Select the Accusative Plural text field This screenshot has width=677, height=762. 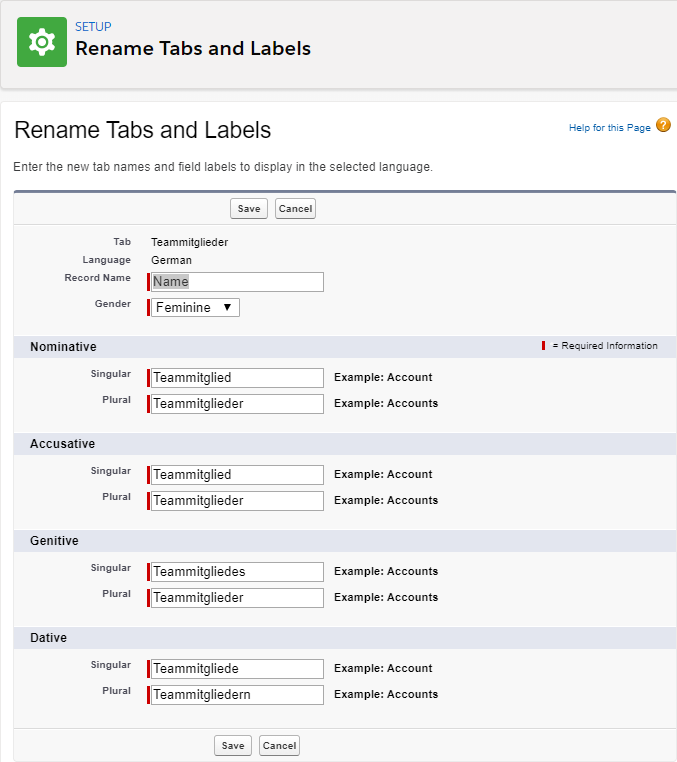(237, 501)
